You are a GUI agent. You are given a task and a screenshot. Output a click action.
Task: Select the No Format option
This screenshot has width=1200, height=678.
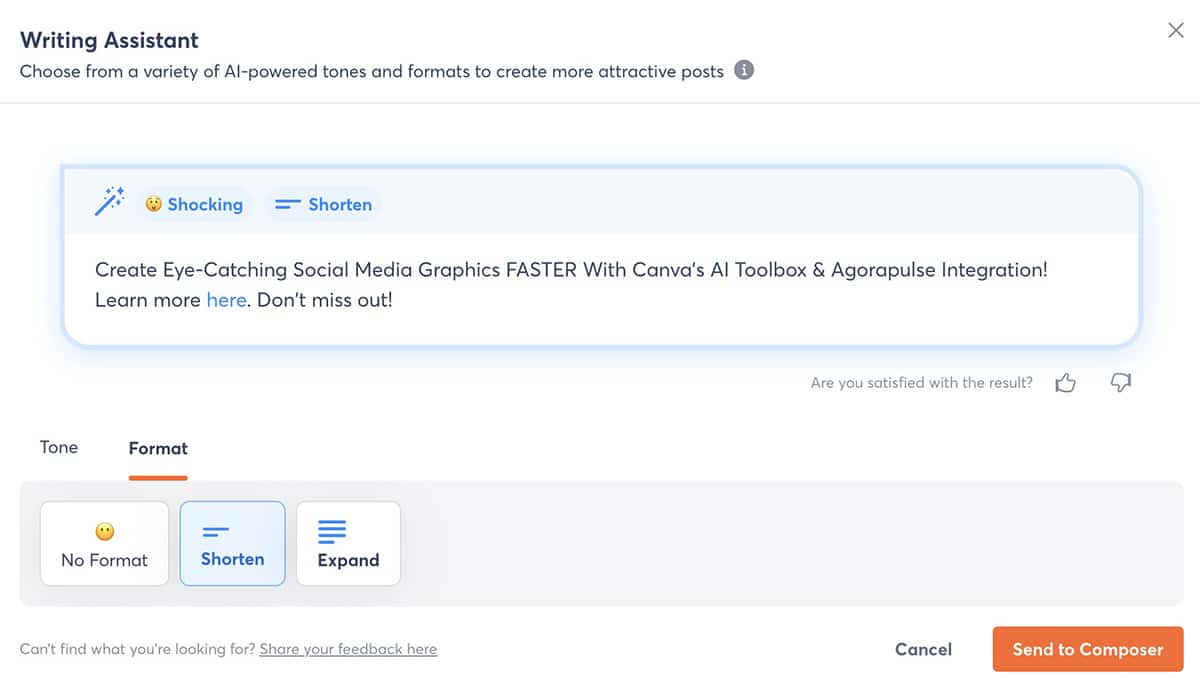tap(104, 543)
